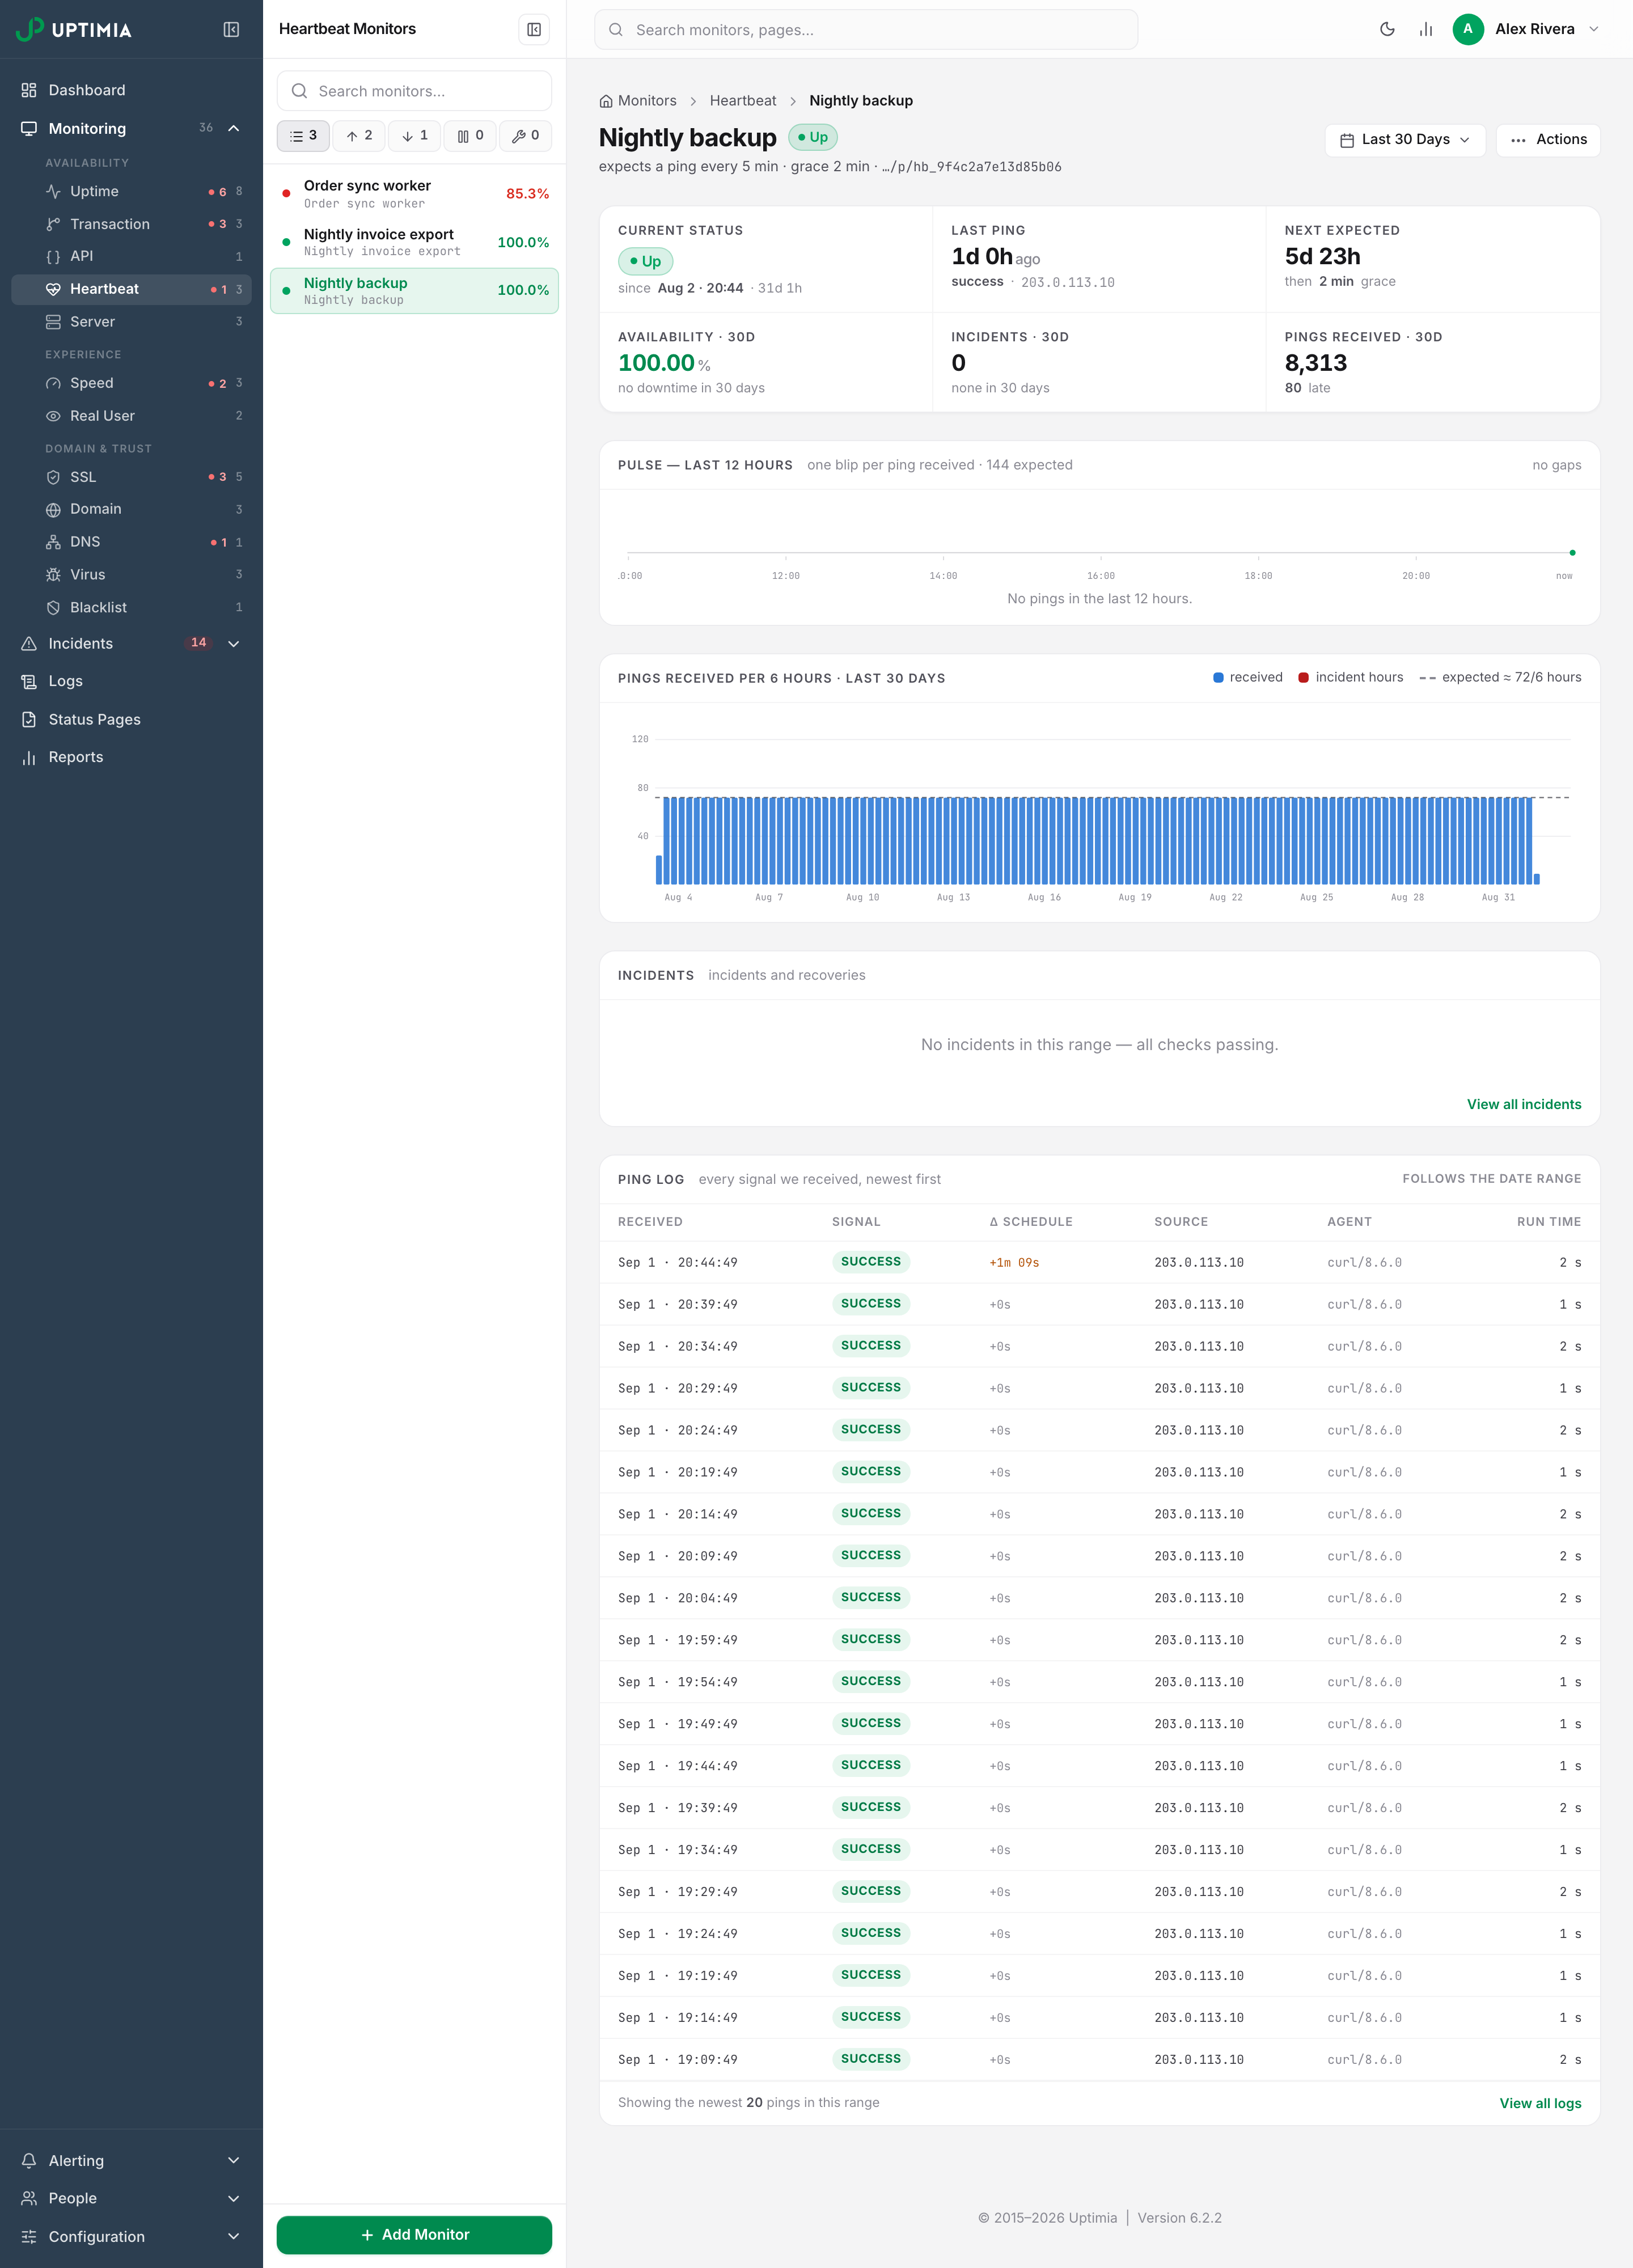Toggle dark mode moon icon
Image resolution: width=1633 pixels, height=2268 pixels.
(1387, 29)
